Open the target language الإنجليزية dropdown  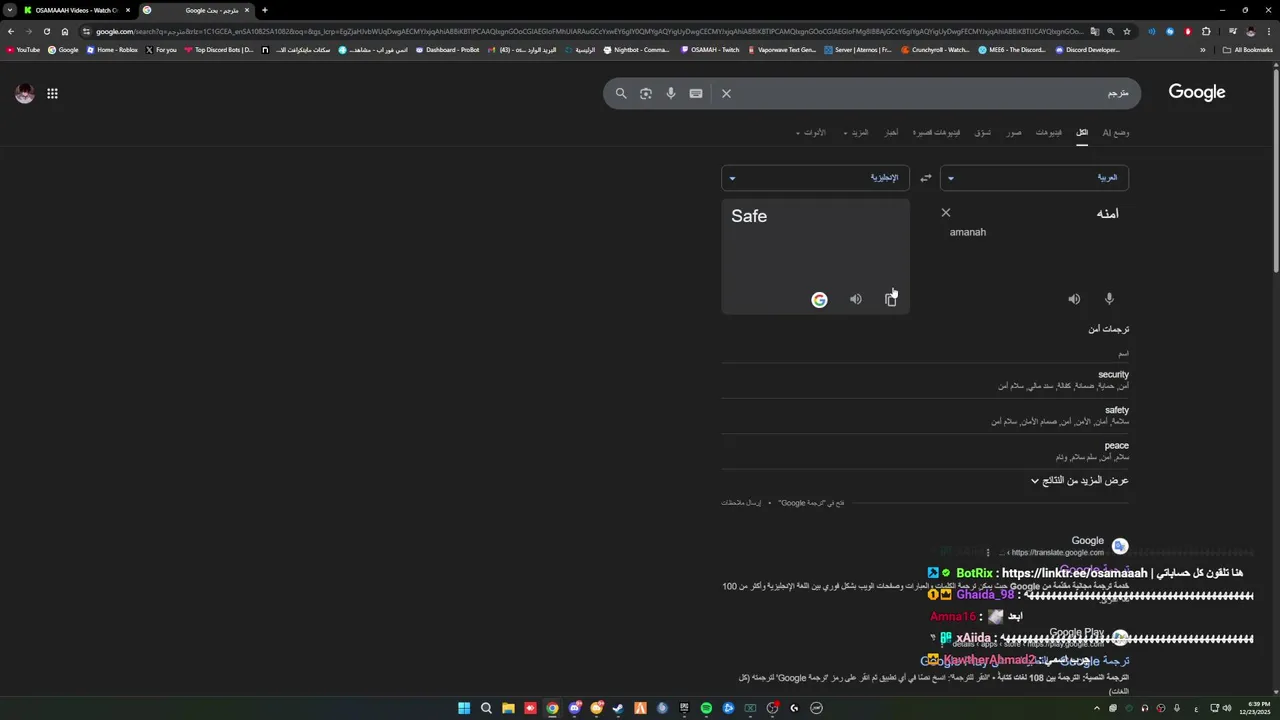(815, 178)
